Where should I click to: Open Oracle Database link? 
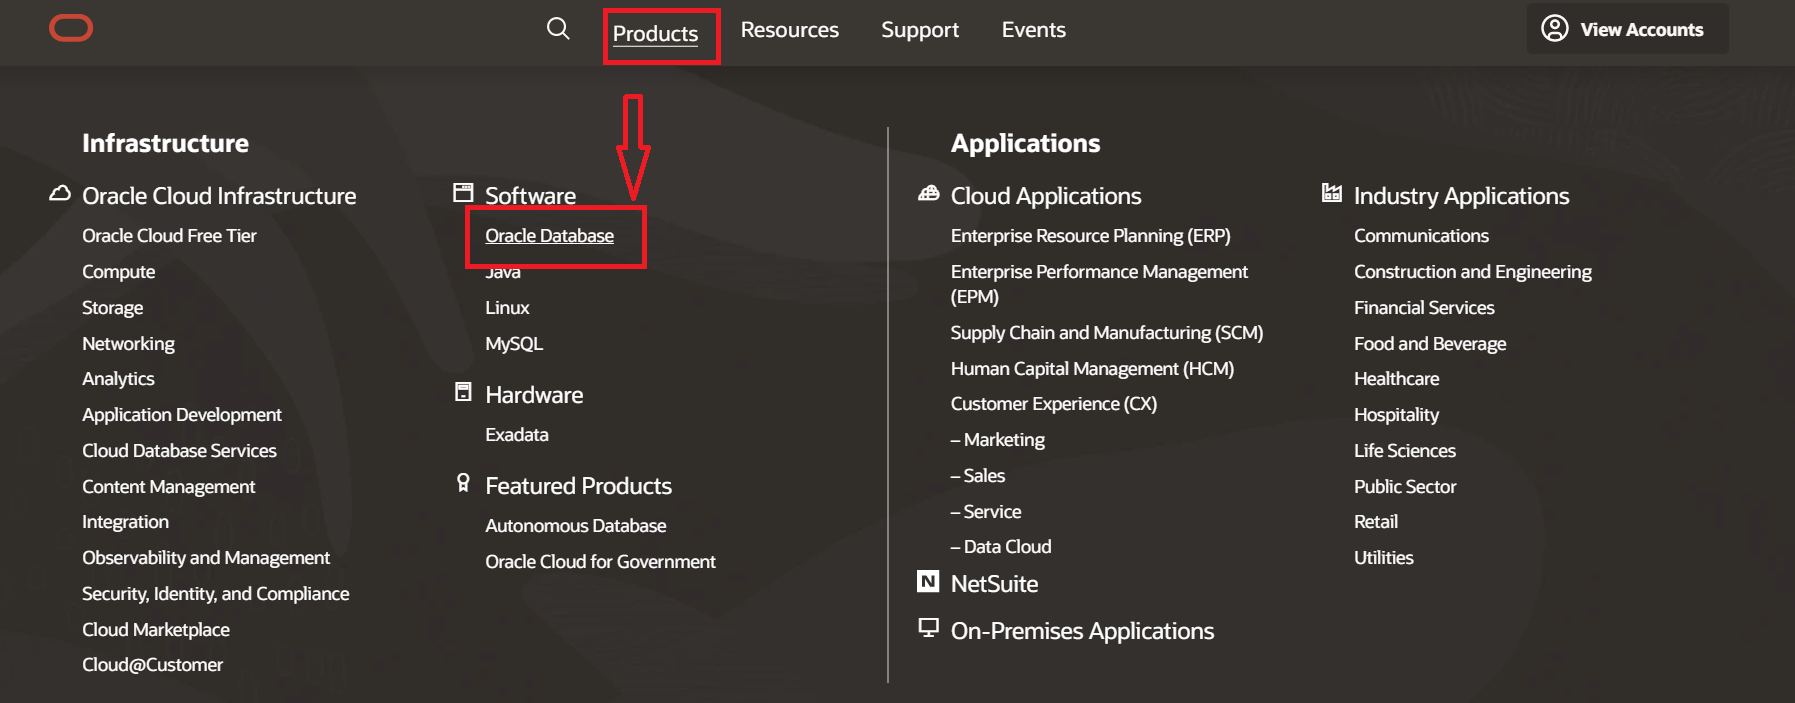pyautogui.click(x=549, y=236)
